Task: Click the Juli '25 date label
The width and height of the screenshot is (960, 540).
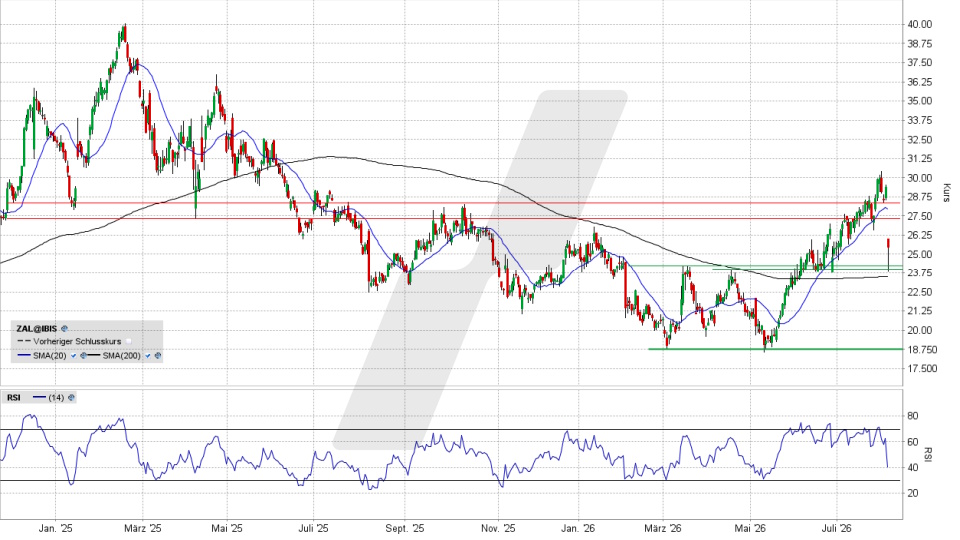Action: (313, 528)
